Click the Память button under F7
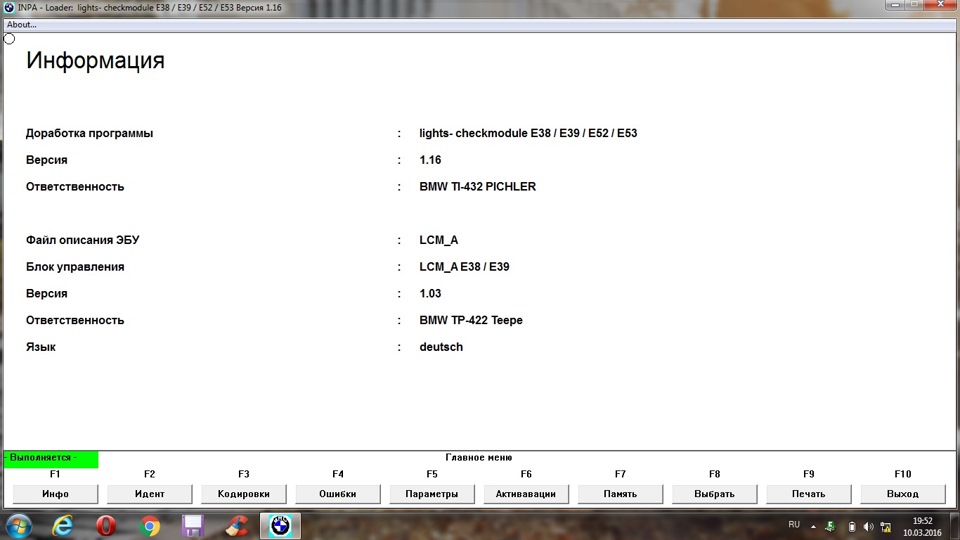The width and height of the screenshot is (960, 540). coord(620,494)
